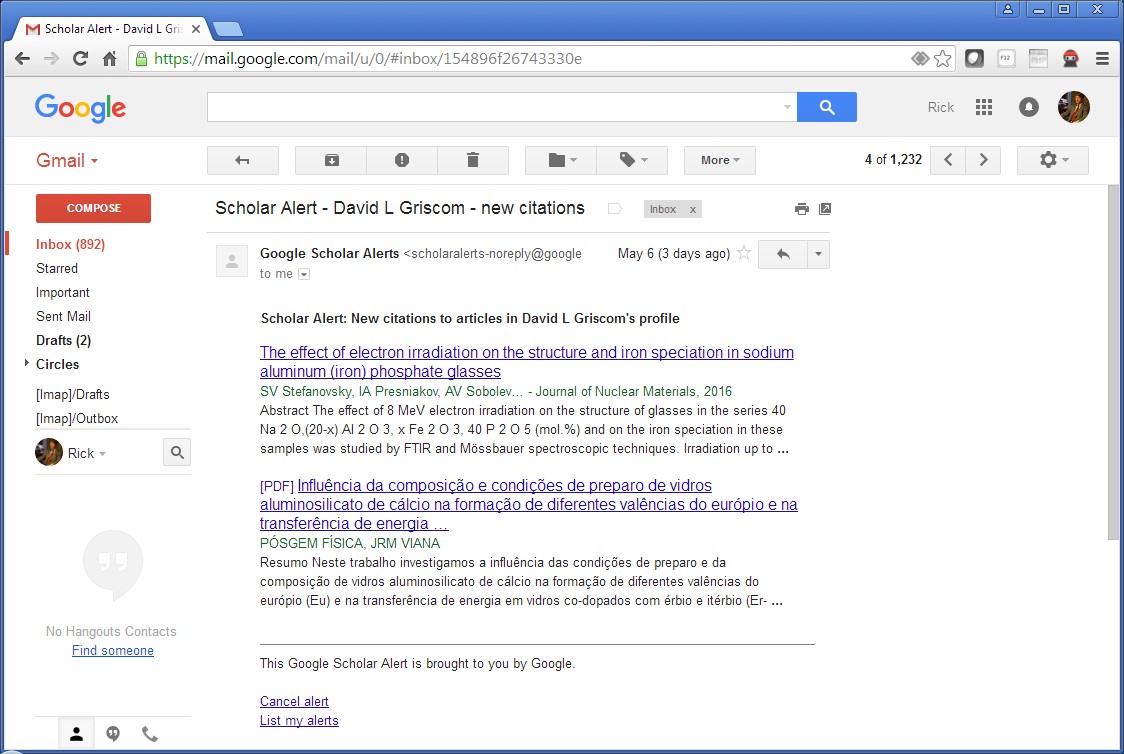Image resolution: width=1124 pixels, height=754 pixels.
Task: Go to the older email arrow
Action: pyautogui.click(x=983, y=160)
